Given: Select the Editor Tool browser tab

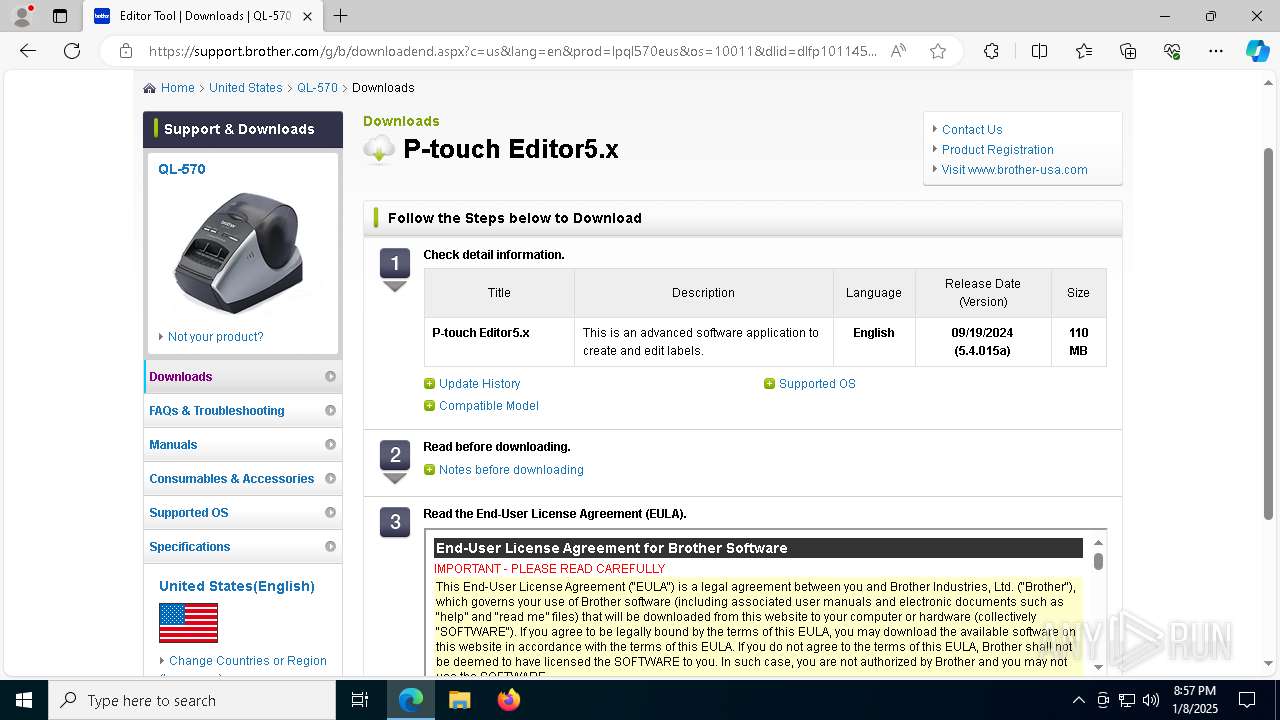Looking at the screenshot, I should point(203,16).
